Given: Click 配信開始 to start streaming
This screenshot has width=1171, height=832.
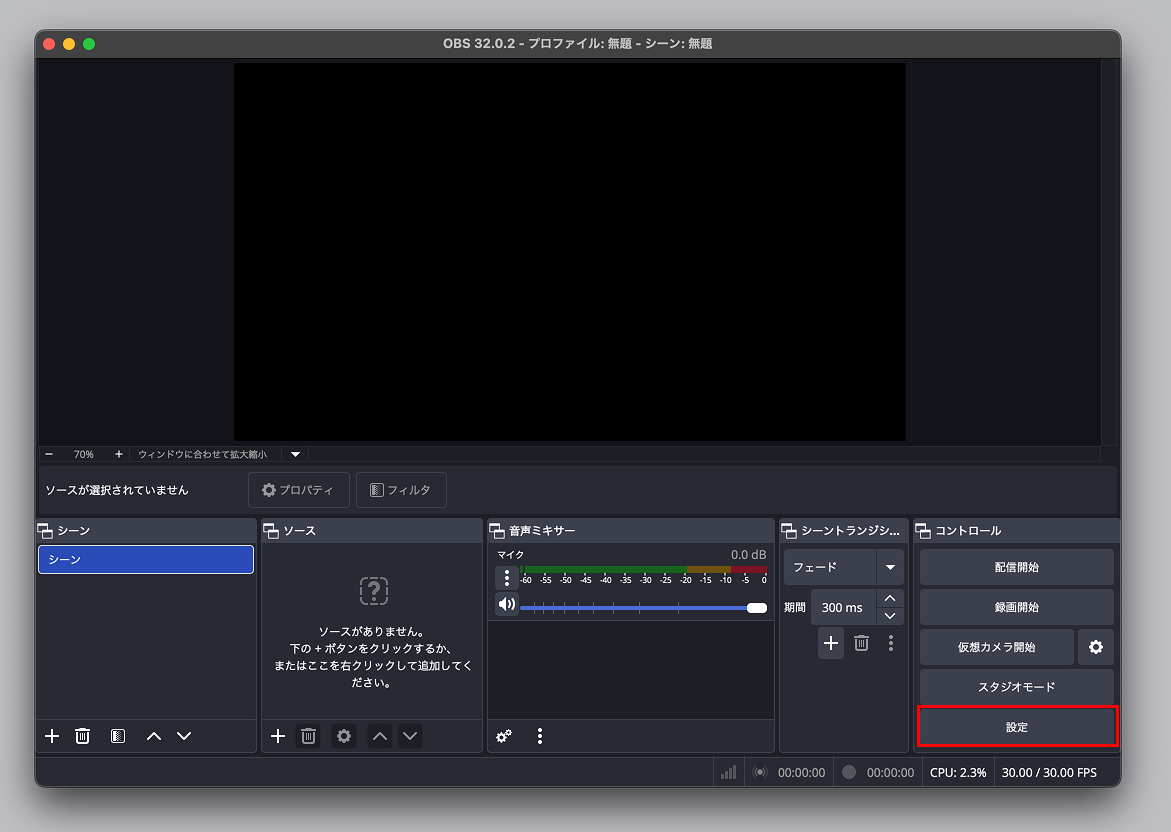Looking at the screenshot, I should tap(1016, 567).
